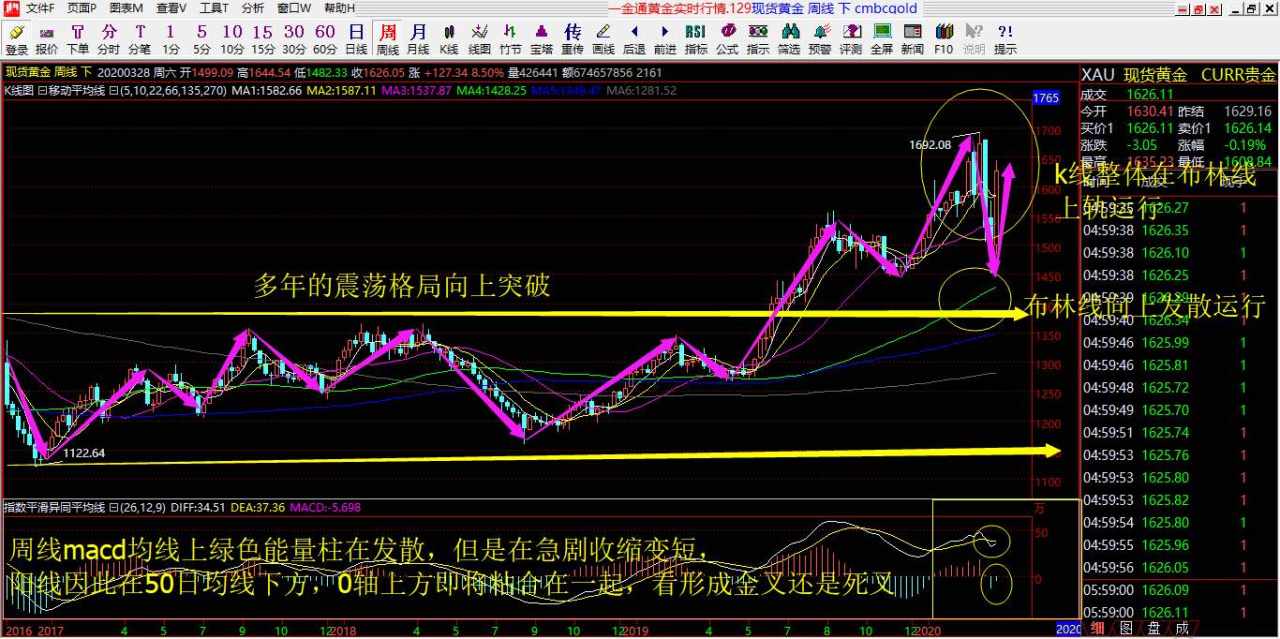Click the app logo icon in menu bar

(x=10, y=7)
